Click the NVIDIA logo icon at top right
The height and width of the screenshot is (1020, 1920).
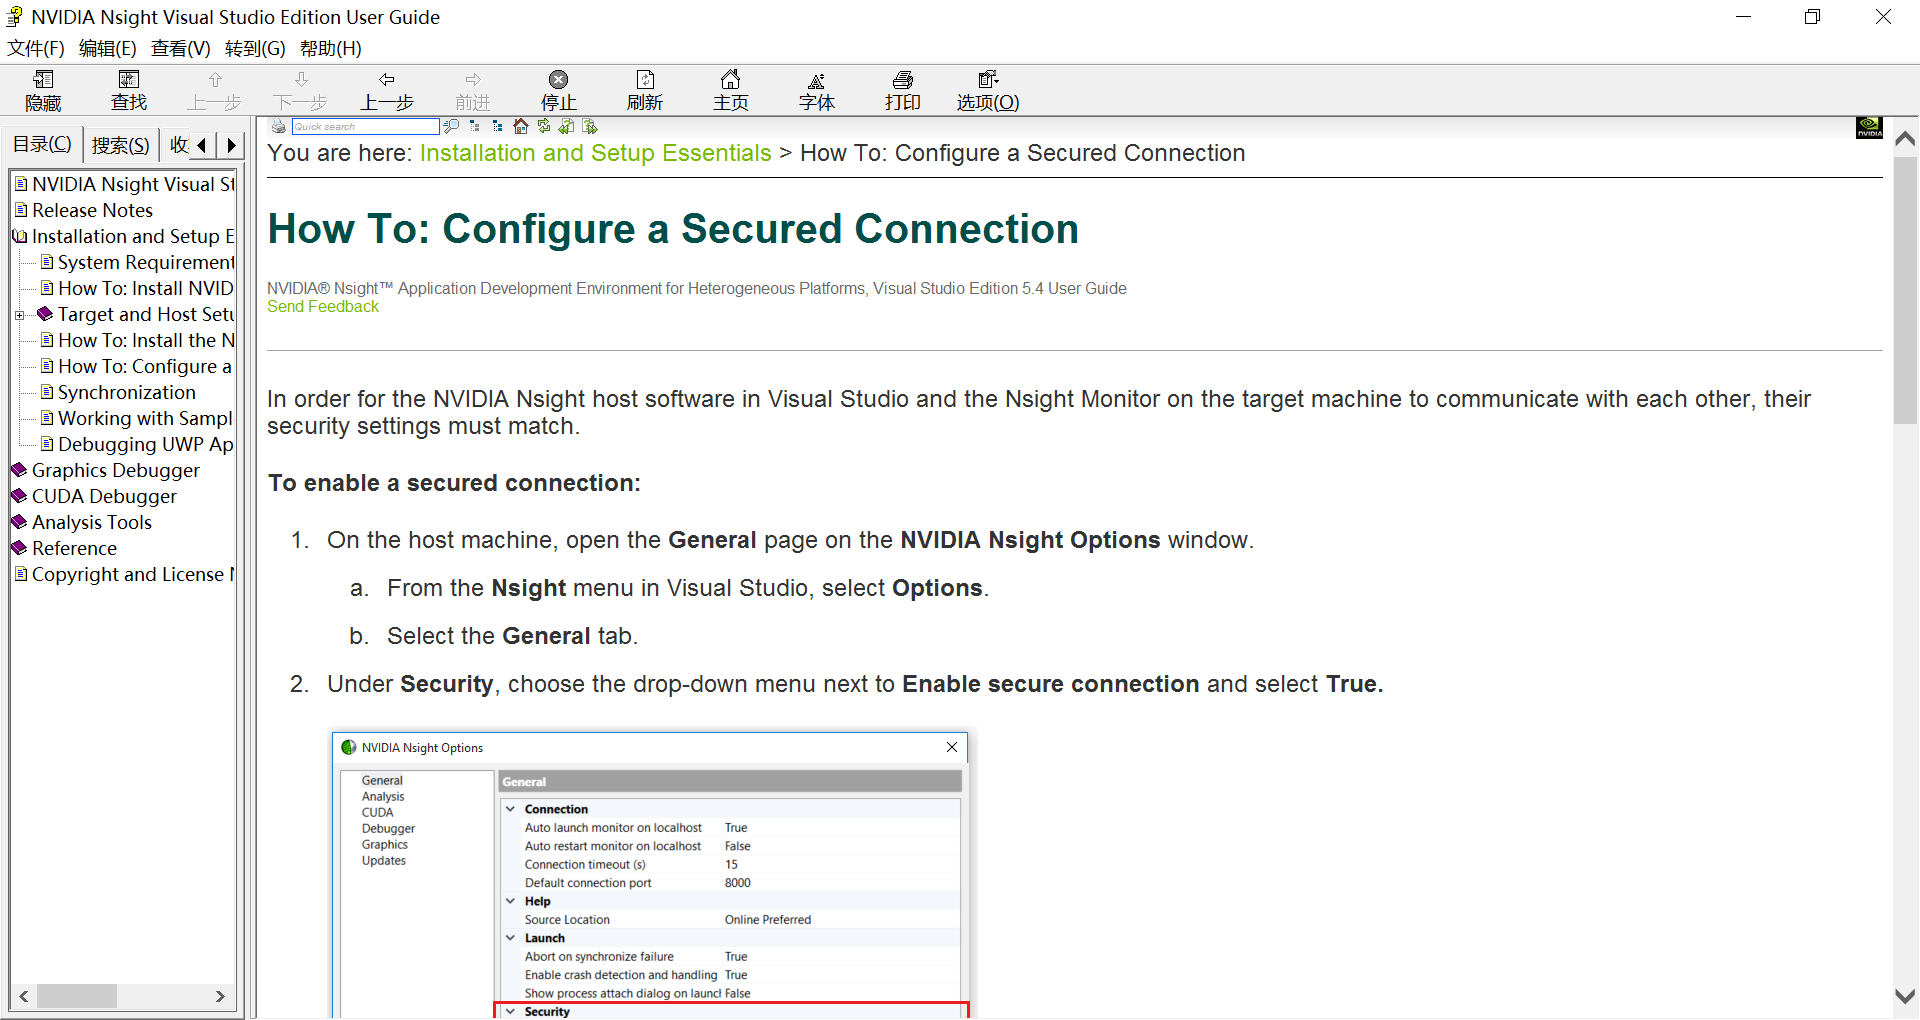(x=1869, y=128)
